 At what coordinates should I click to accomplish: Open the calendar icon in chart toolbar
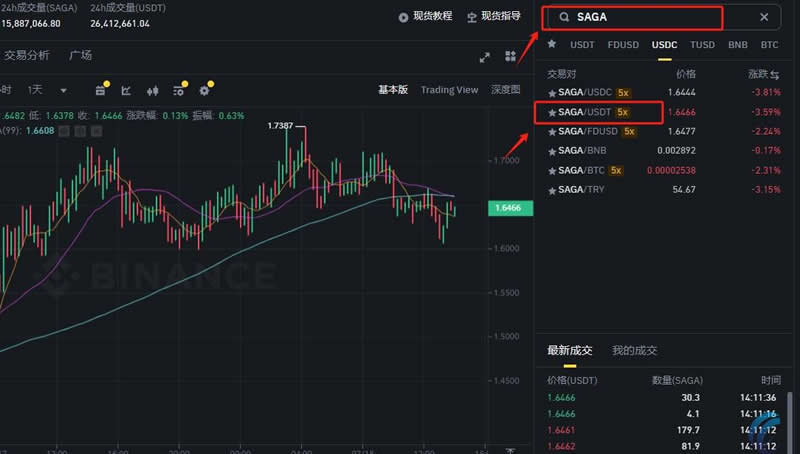[101, 90]
